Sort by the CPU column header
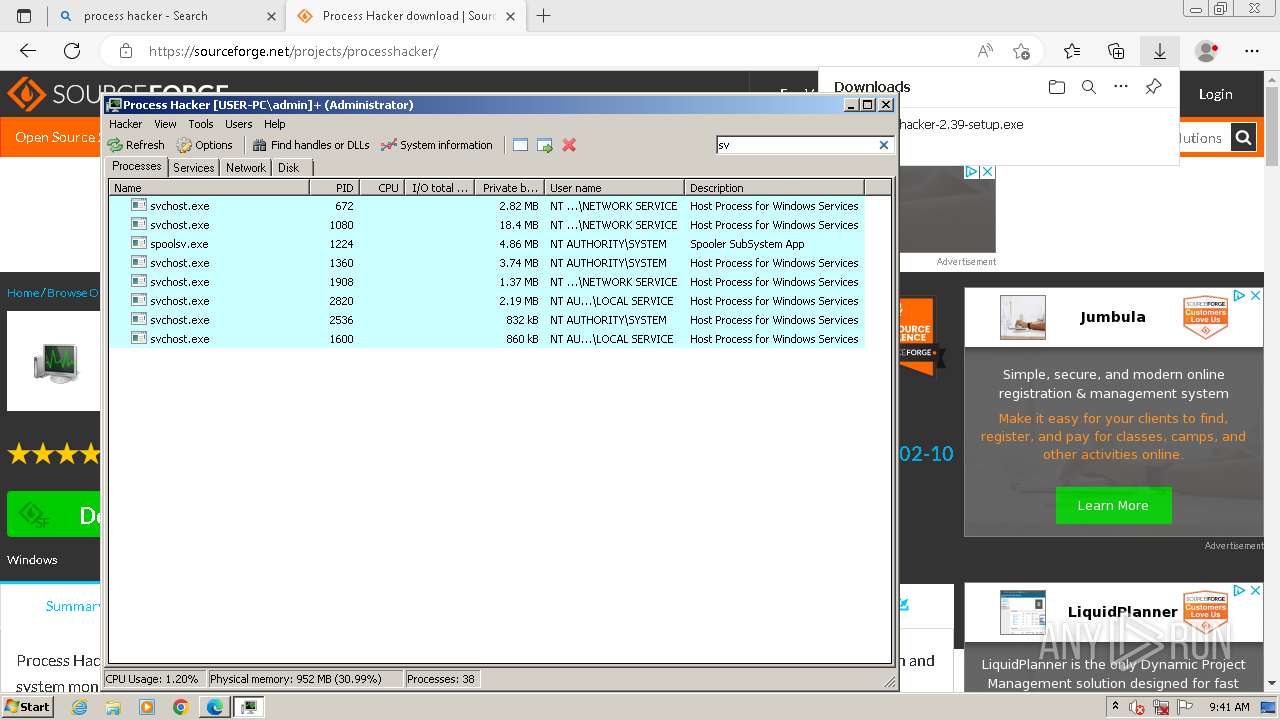 (x=382, y=187)
